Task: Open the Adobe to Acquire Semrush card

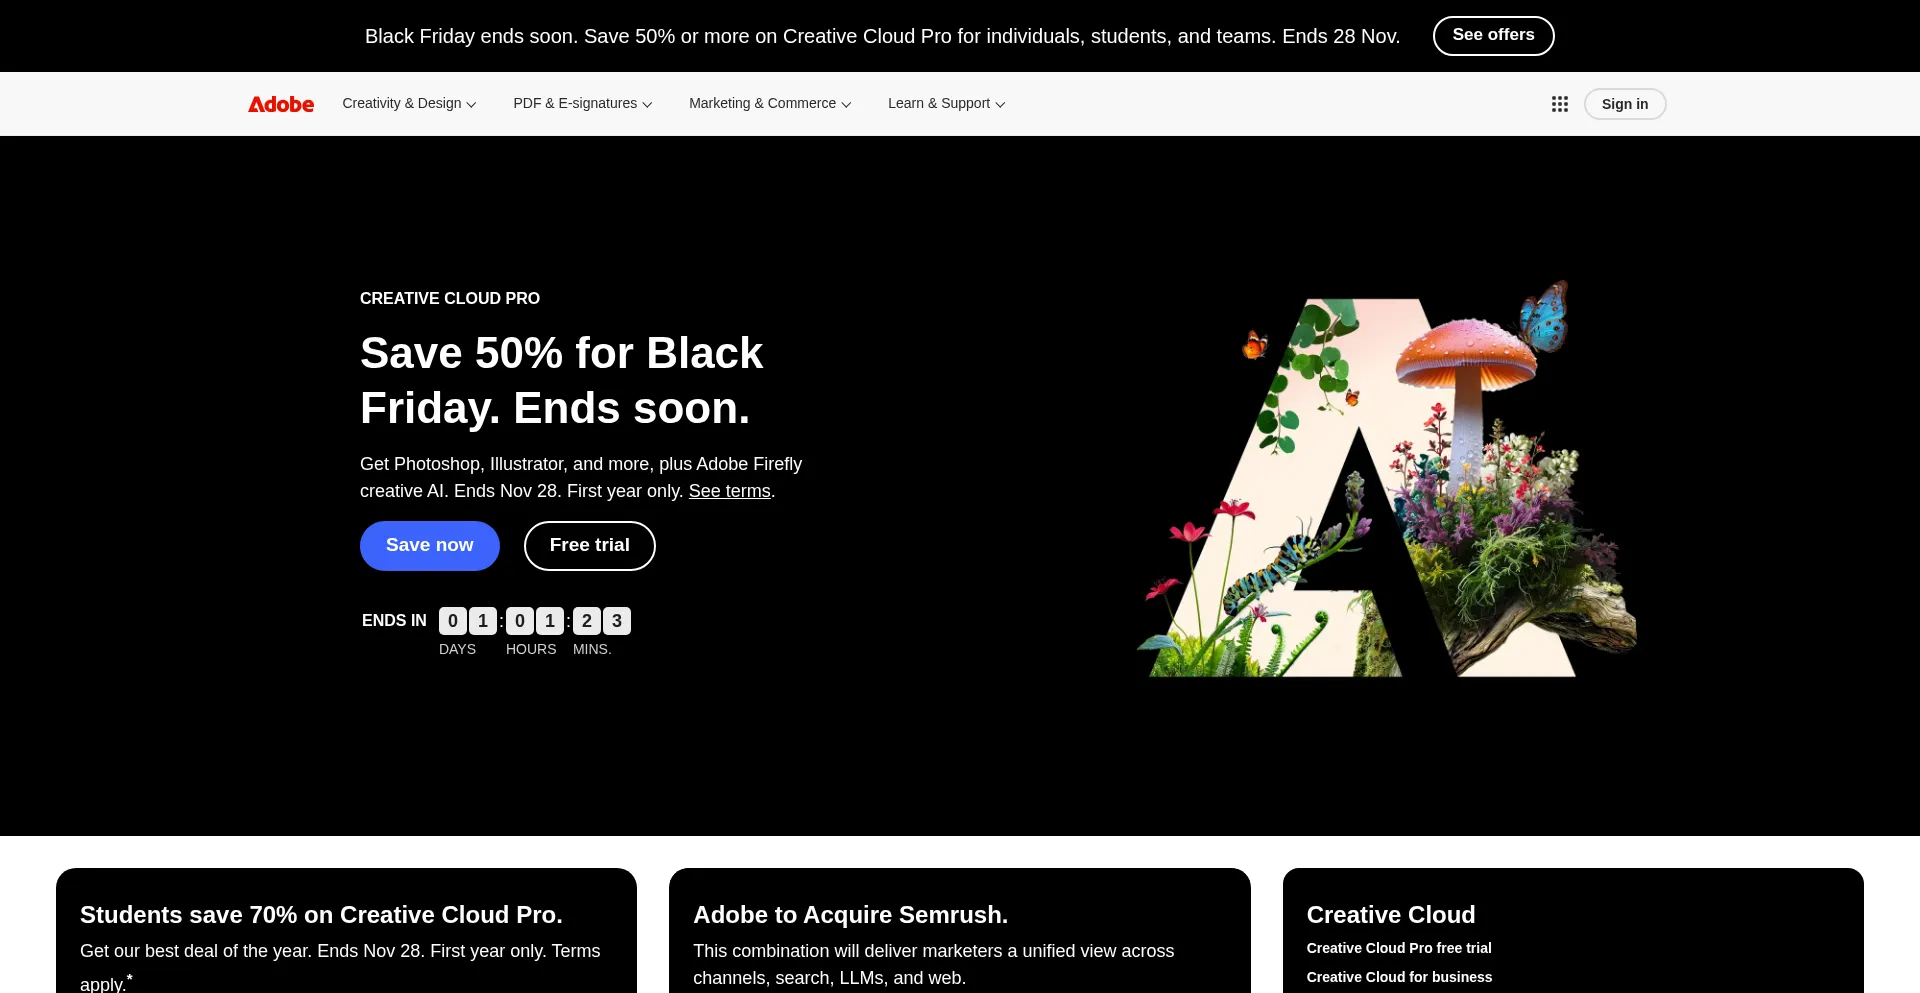Action: [x=960, y=931]
